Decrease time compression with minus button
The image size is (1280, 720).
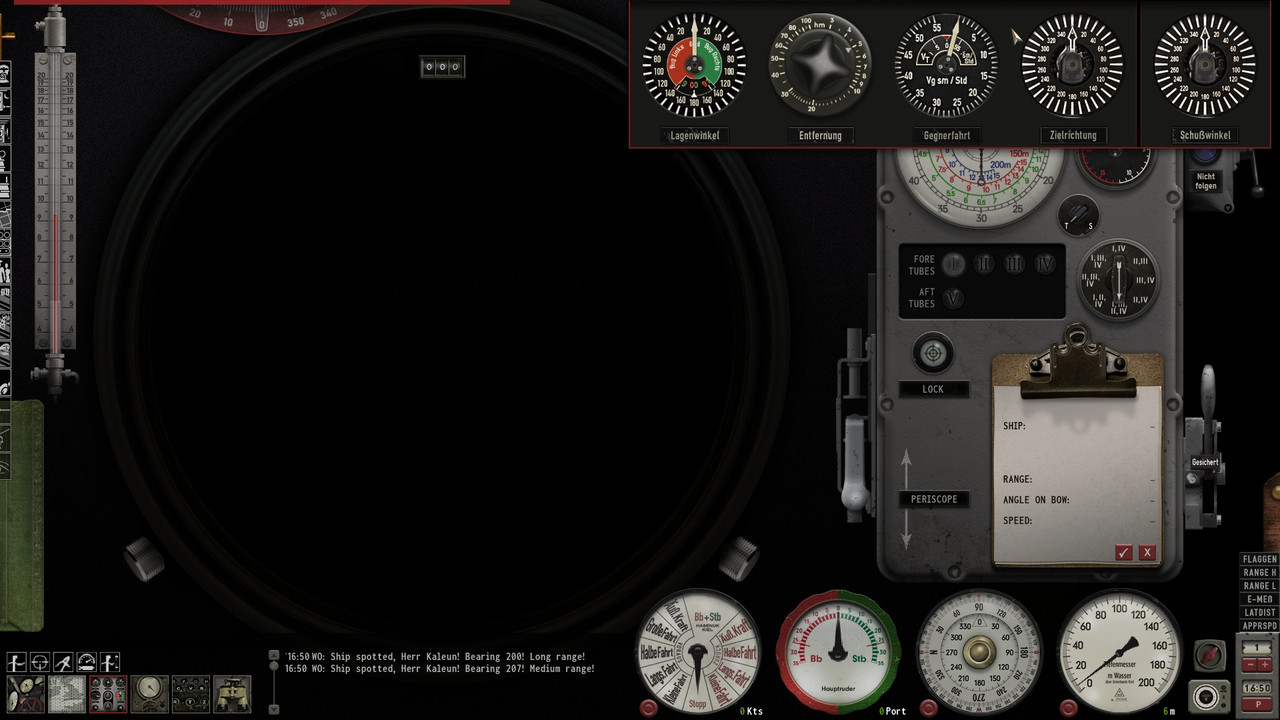pyautogui.click(x=1249, y=664)
